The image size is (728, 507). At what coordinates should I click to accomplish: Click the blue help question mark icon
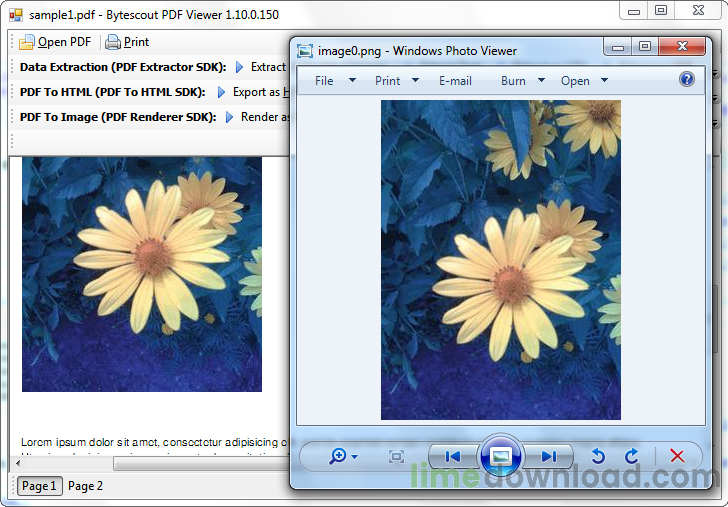[687, 80]
